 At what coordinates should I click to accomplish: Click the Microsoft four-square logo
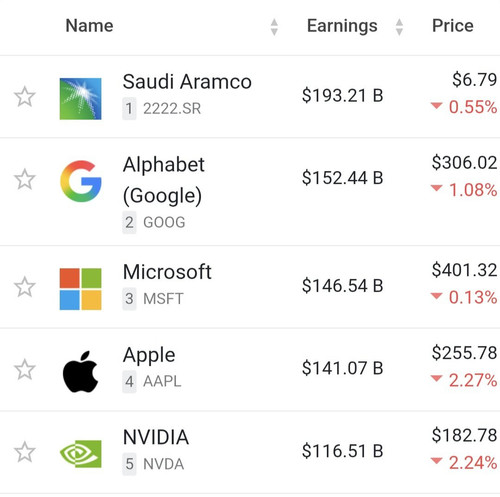point(80,289)
